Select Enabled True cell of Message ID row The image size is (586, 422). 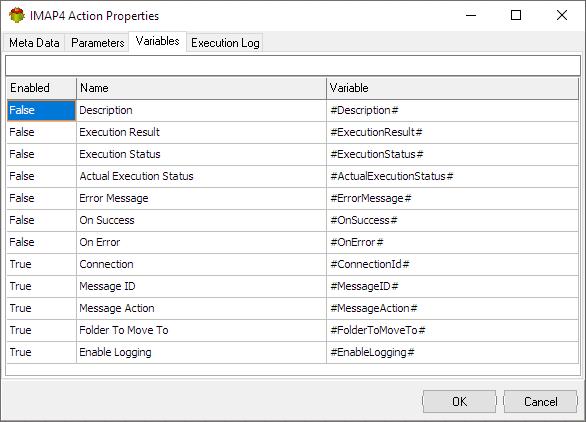pos(41,287)
